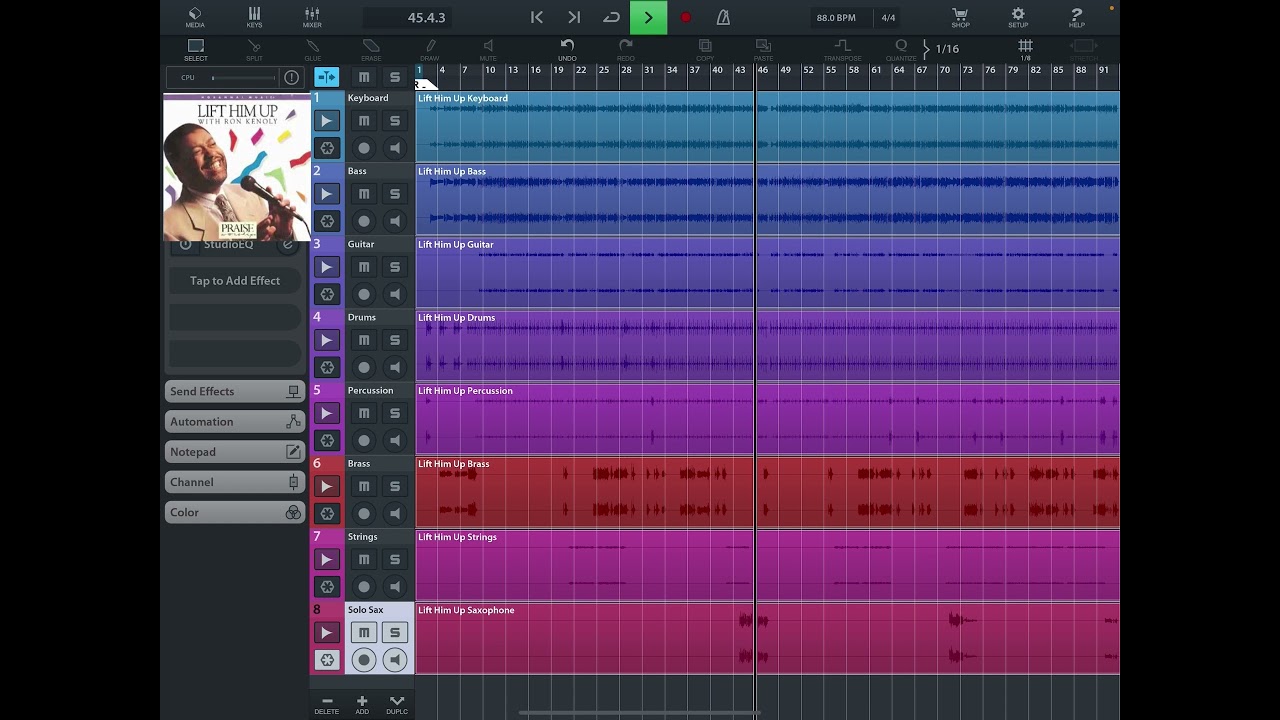The height and width of the screenshot is (720, 1280).
Task: Expand the Color section
Action: point(235,511)
